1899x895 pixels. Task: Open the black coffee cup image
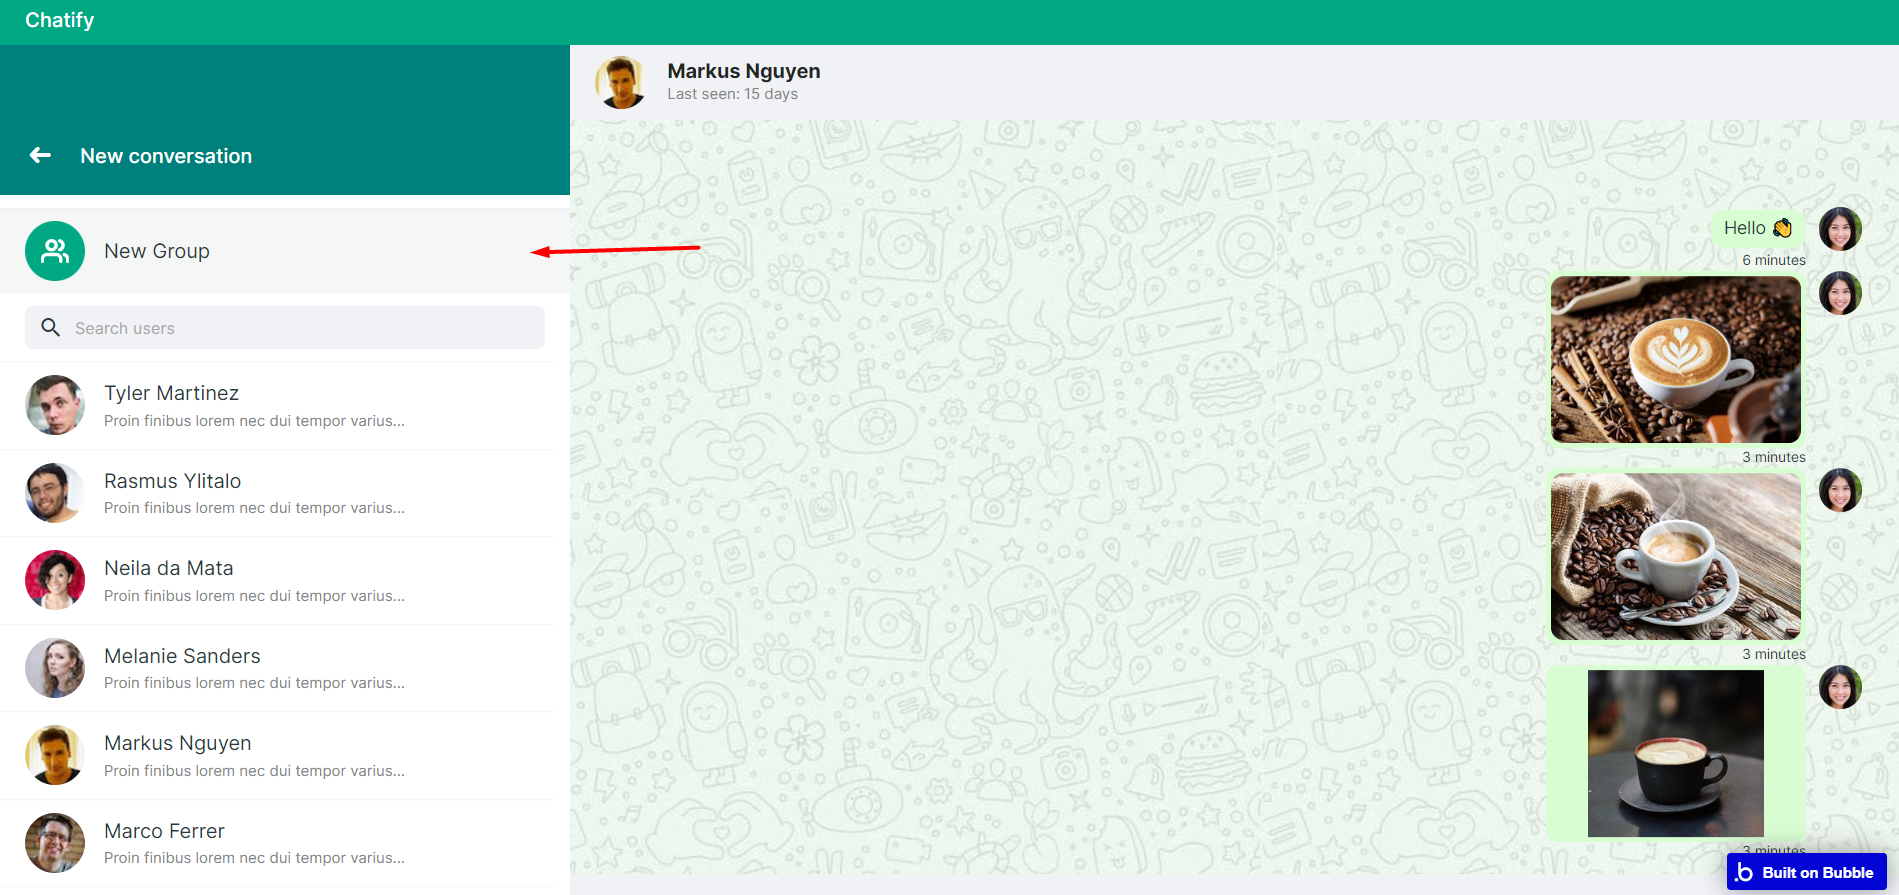coord(1676,753)
